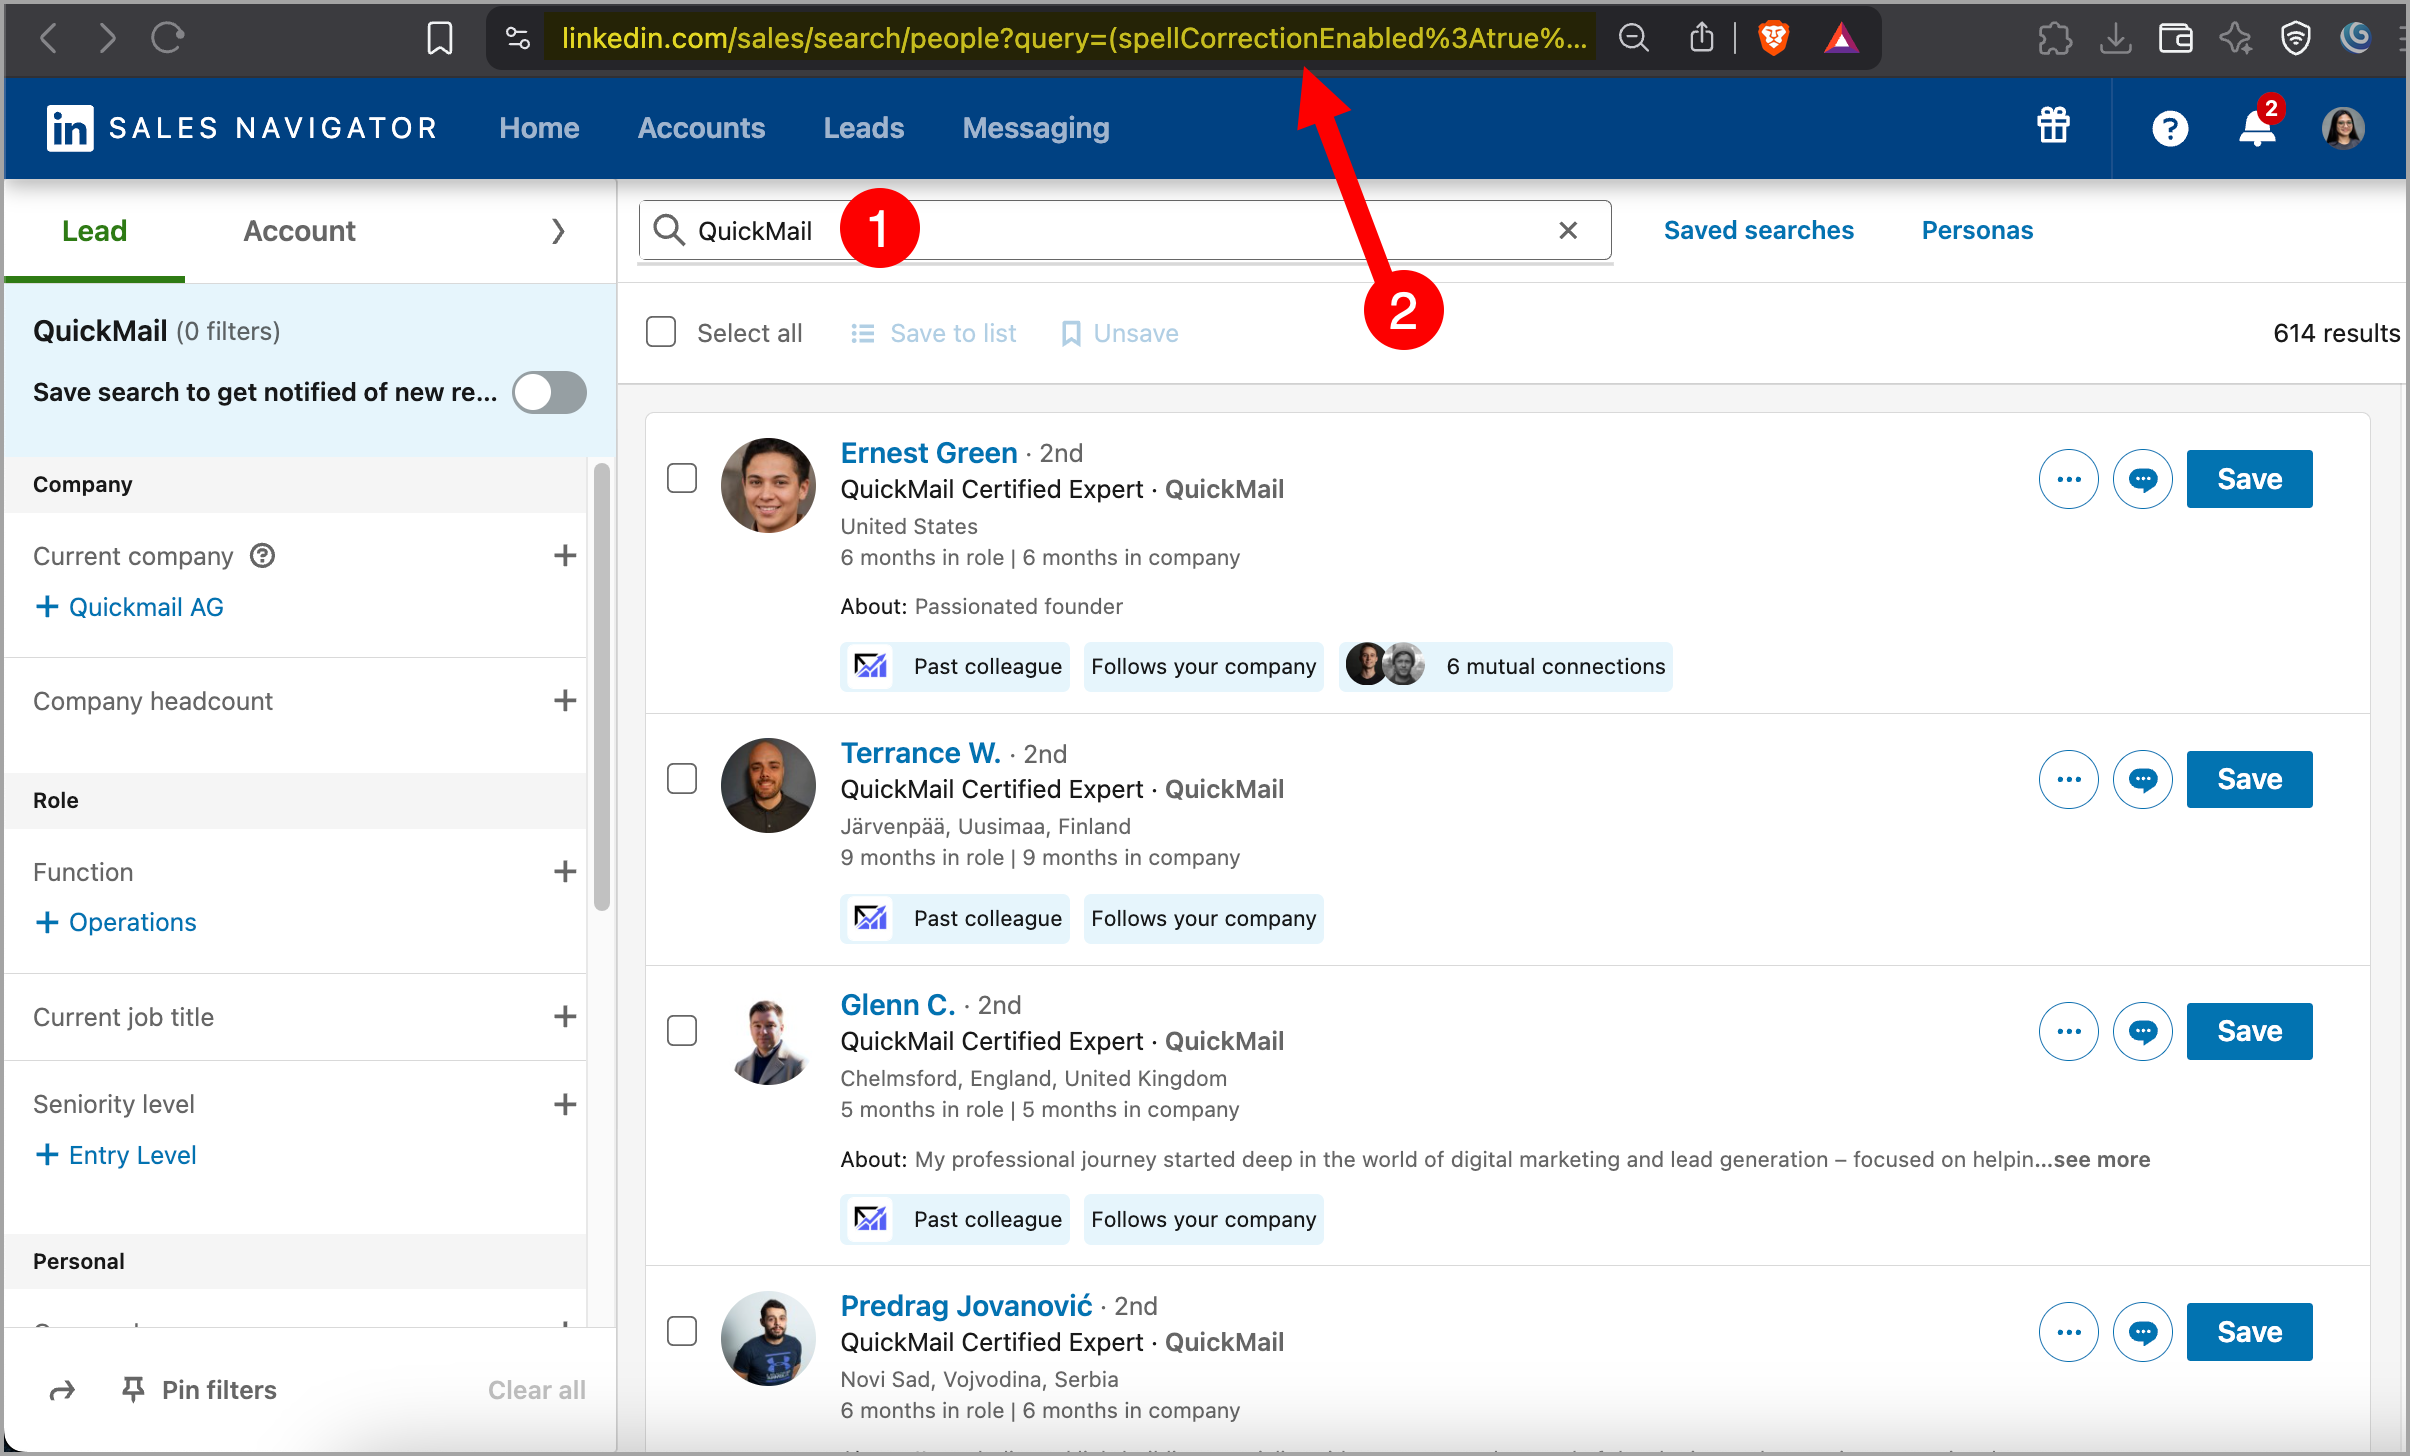Viewport: 2410px width, 1456px height.
Task: Open browser downloads icon
Action: pyautogui.click(x=2114, y=38)
